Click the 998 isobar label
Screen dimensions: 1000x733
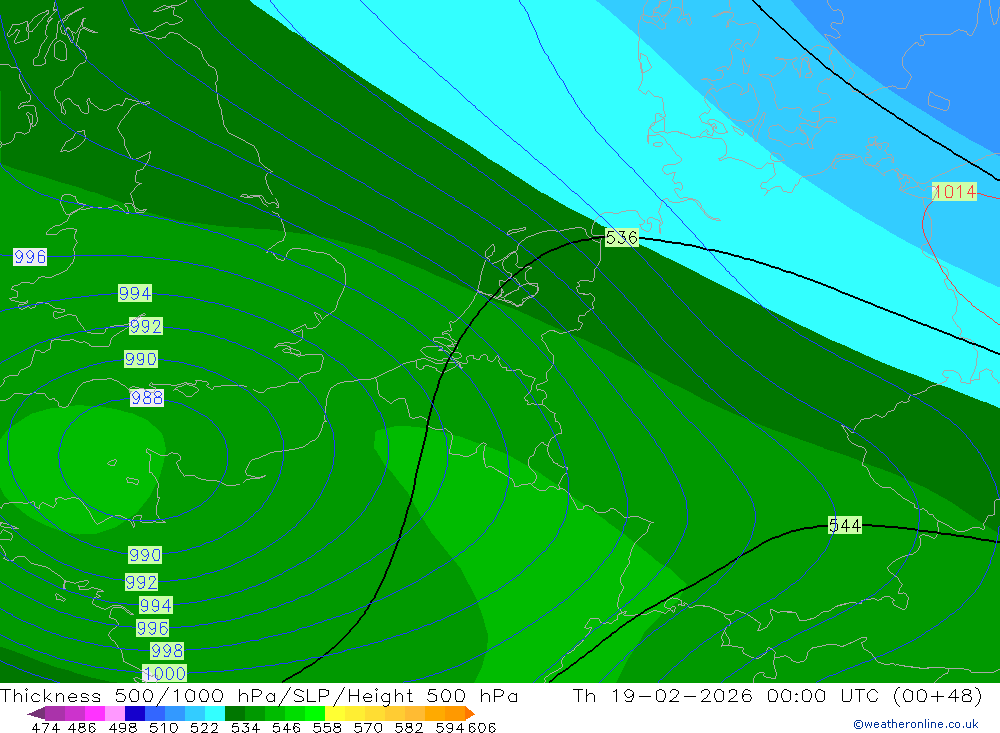167,651
